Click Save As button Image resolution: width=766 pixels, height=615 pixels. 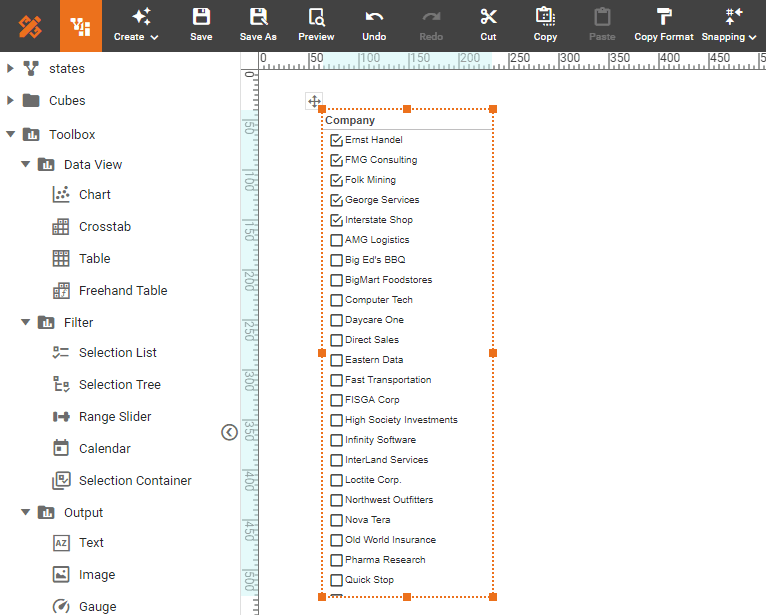(x=258, y=25)
